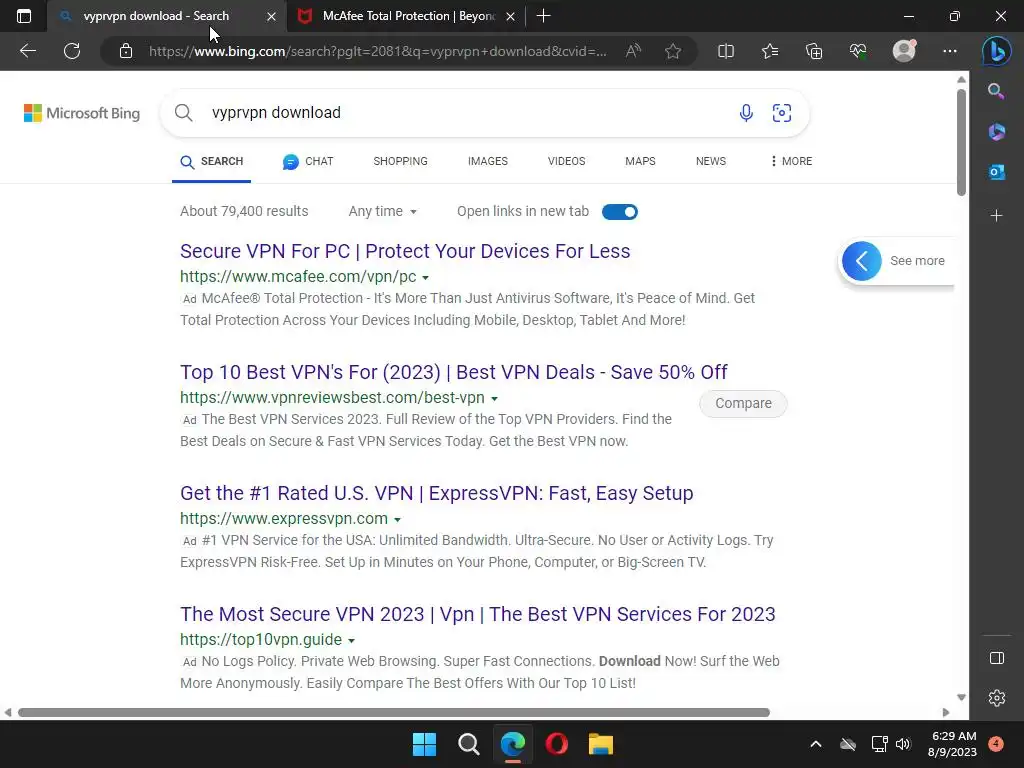Open the volume control tray icon
The height and width of the screenshot is (768, 1024).
[x=903, y=744]
